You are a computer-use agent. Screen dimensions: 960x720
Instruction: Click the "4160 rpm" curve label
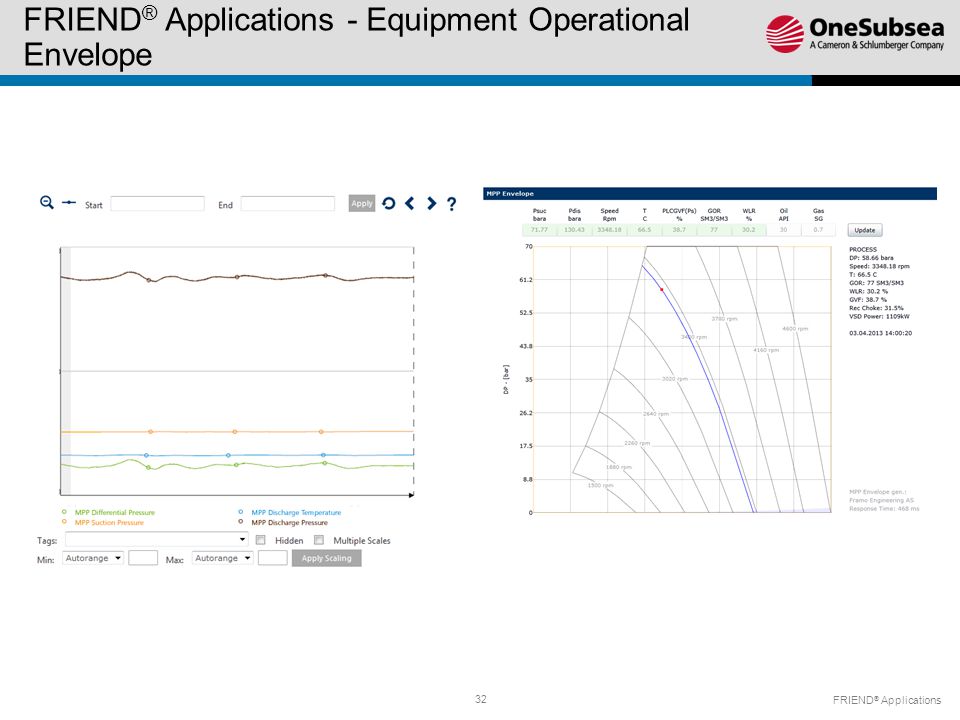pos(766,350)
